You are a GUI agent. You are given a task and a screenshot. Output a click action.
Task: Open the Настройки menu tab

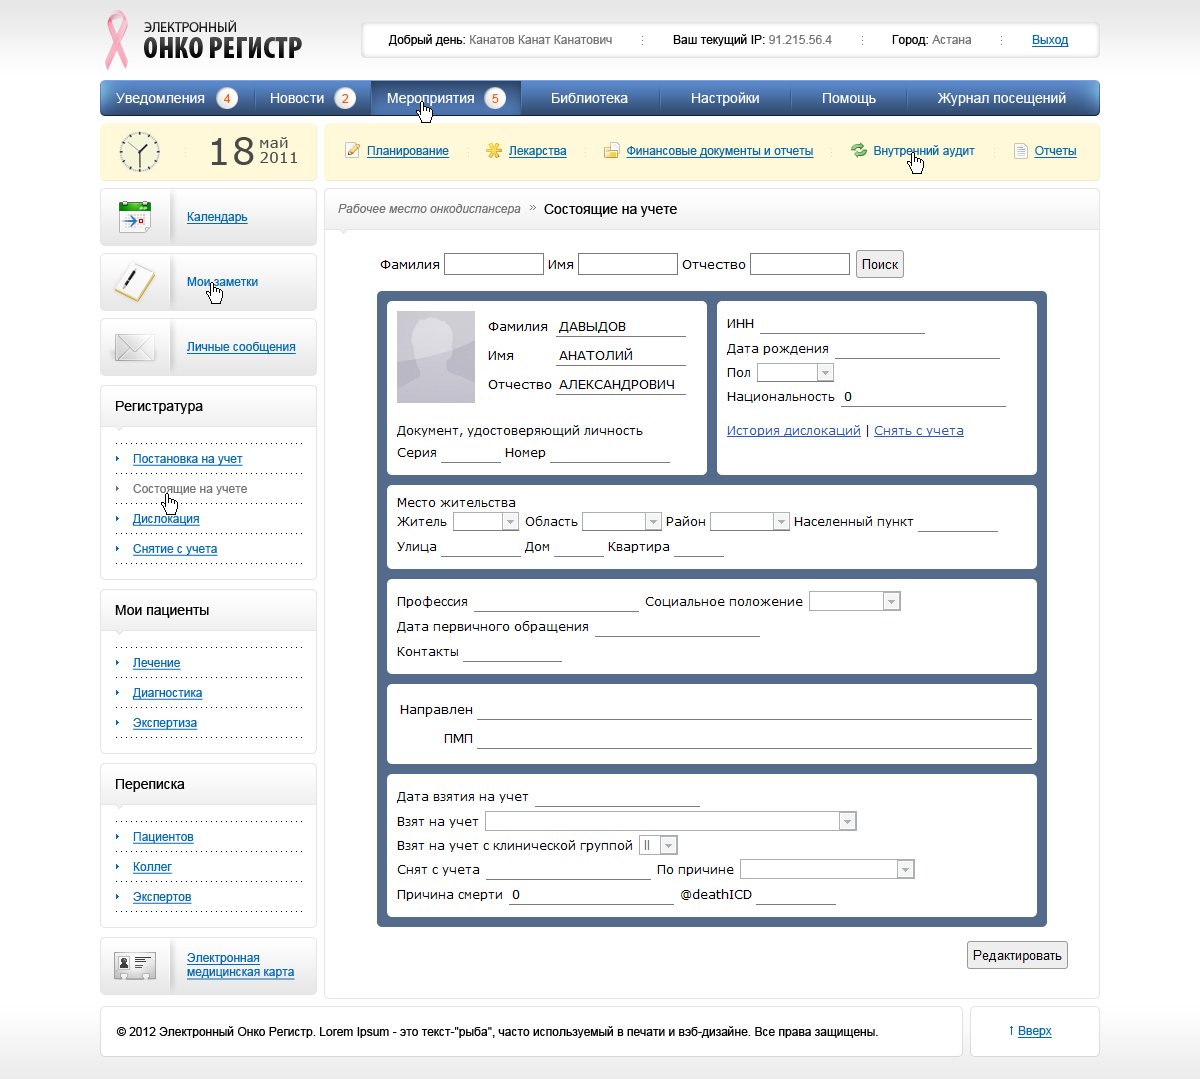(x=725, y=98)
